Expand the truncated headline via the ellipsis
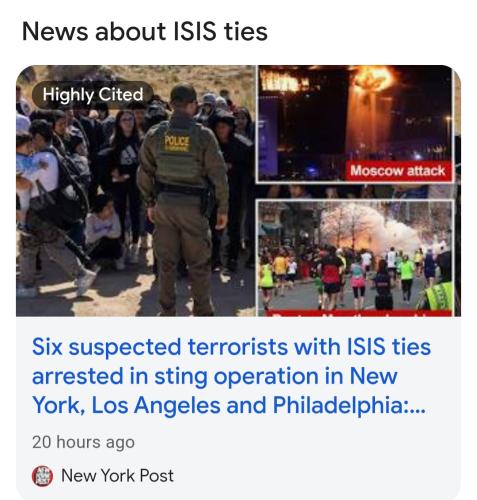 [416, 406]
